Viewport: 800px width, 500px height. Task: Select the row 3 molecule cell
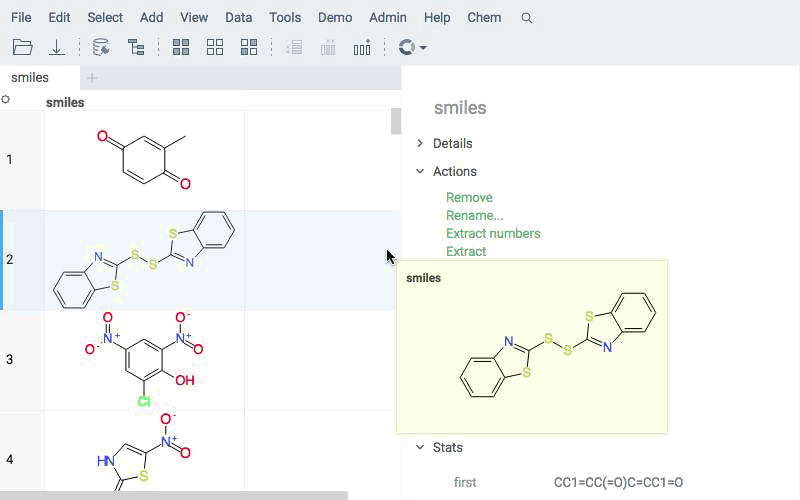click(x=144, y=360)
